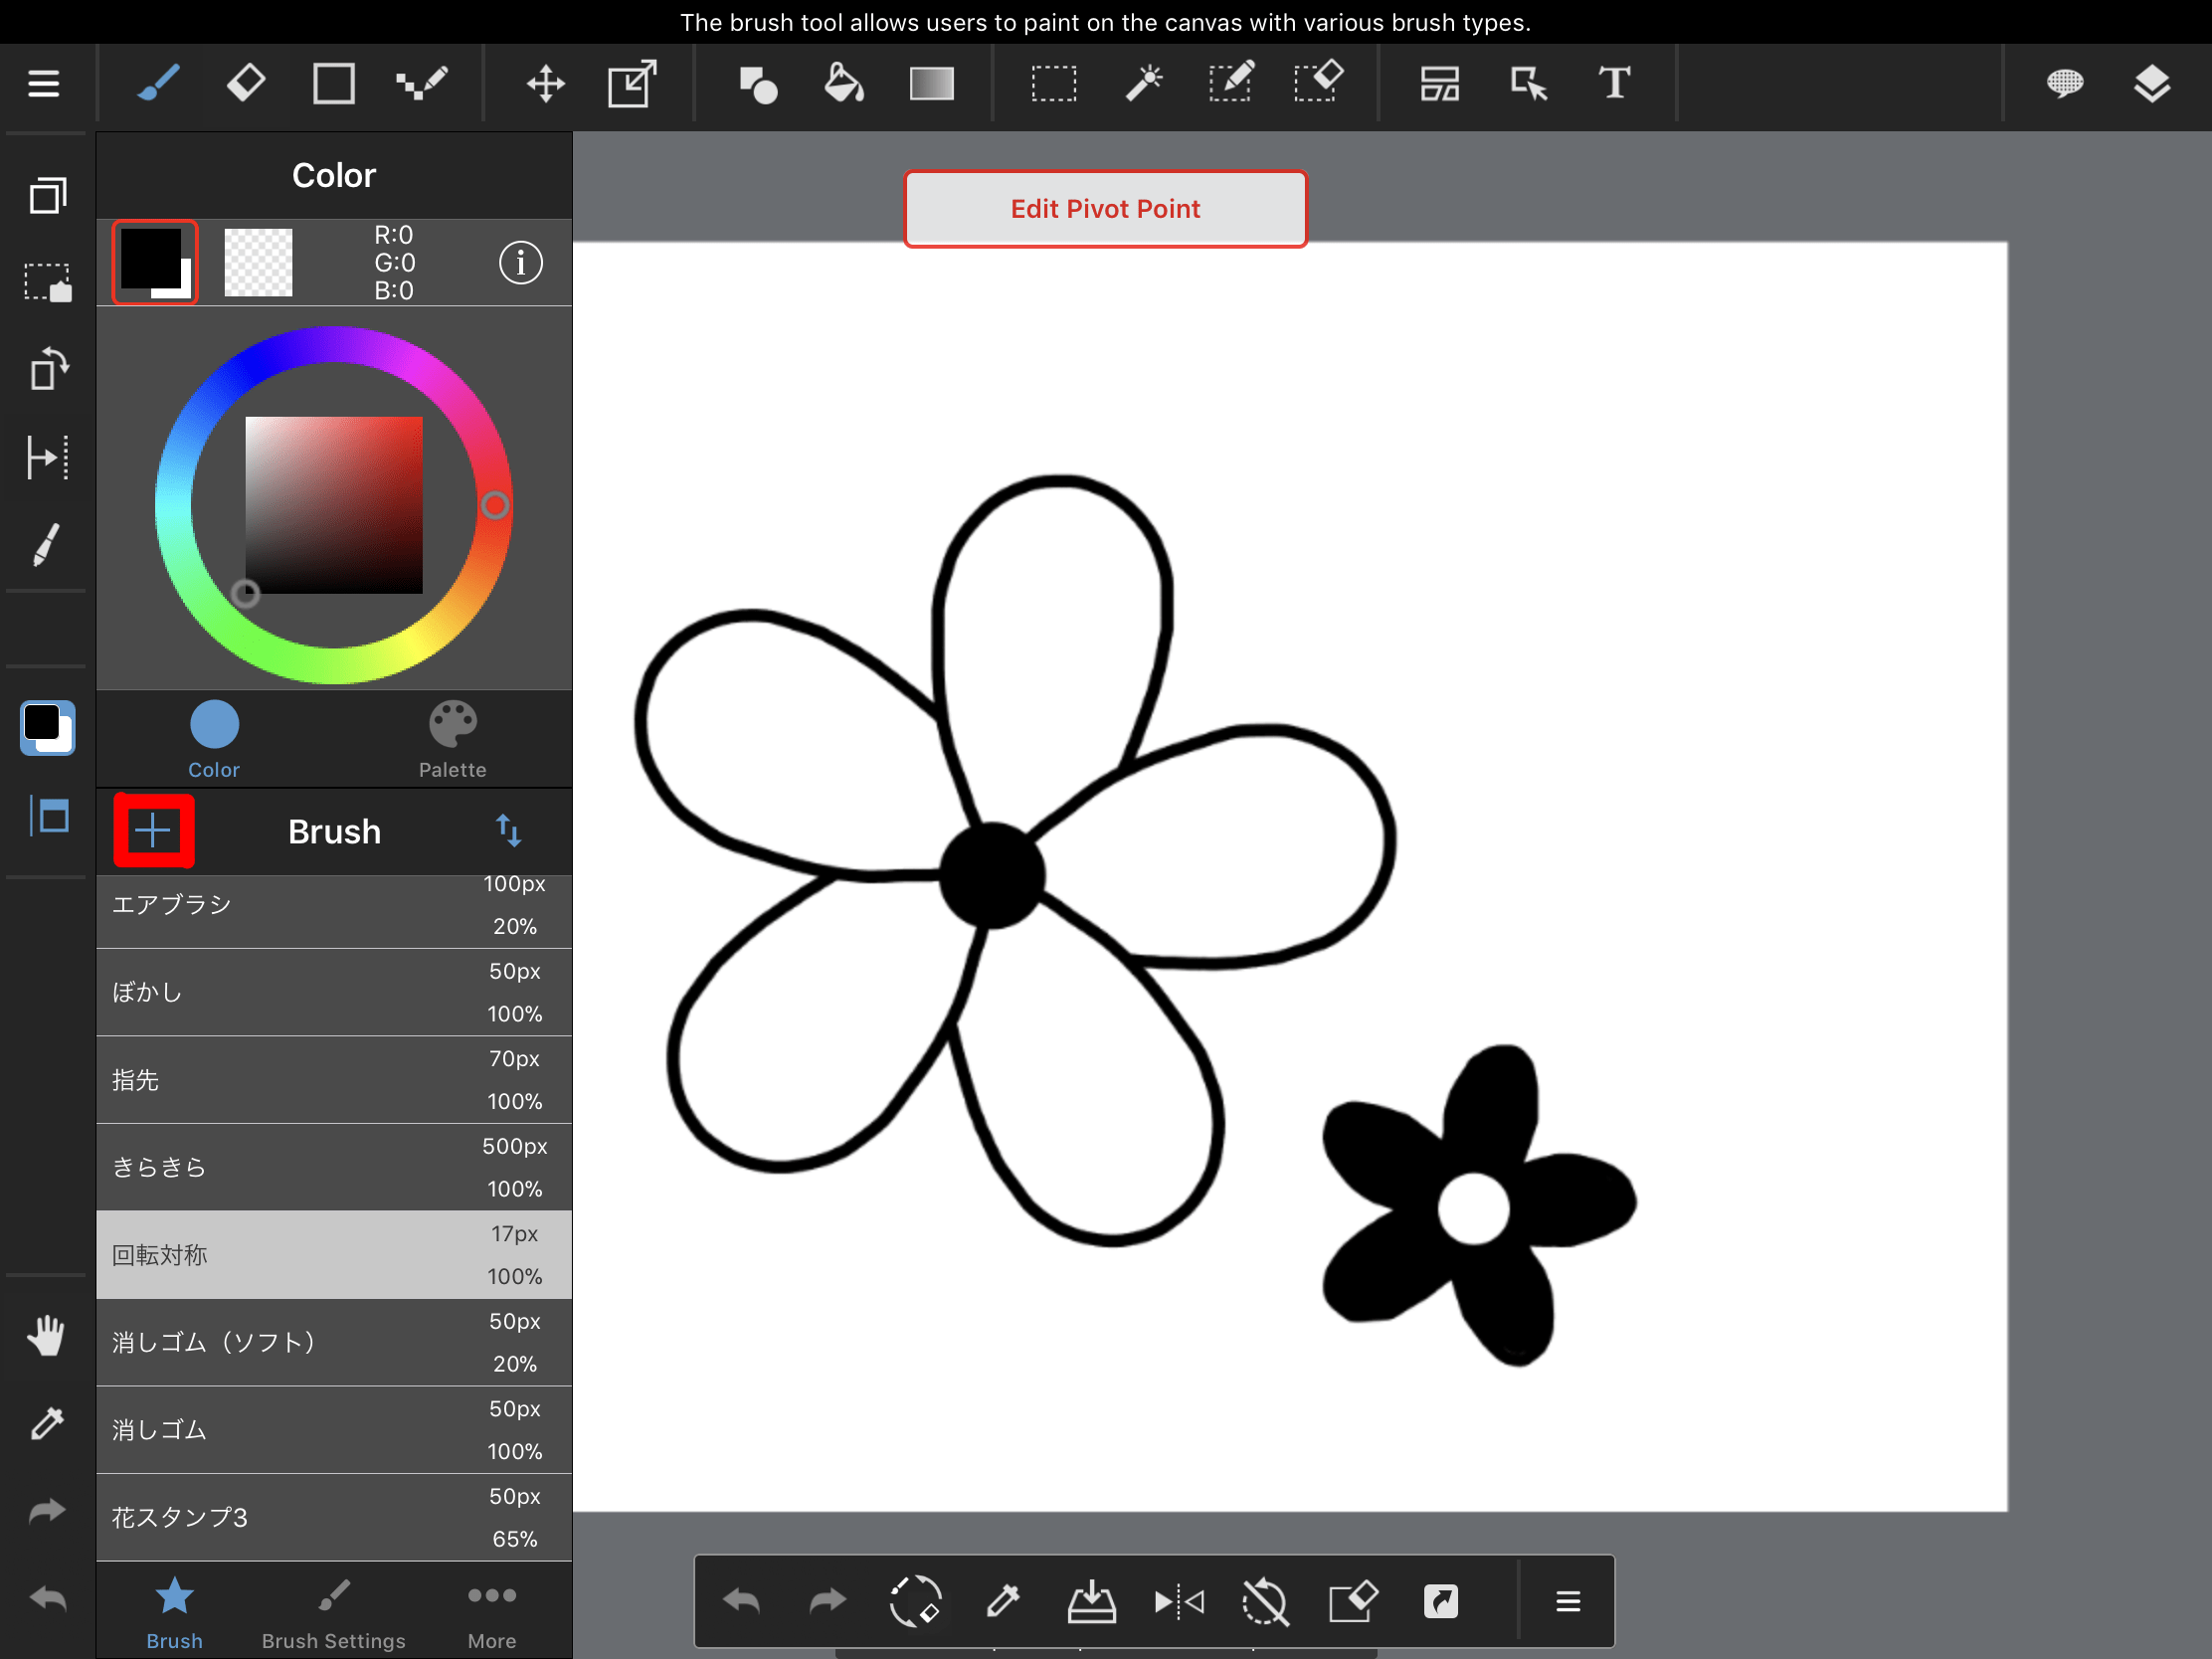Click the hue ring on color wheel
This screenshot has height=1659, width=2212.
[x=333, y=345]
